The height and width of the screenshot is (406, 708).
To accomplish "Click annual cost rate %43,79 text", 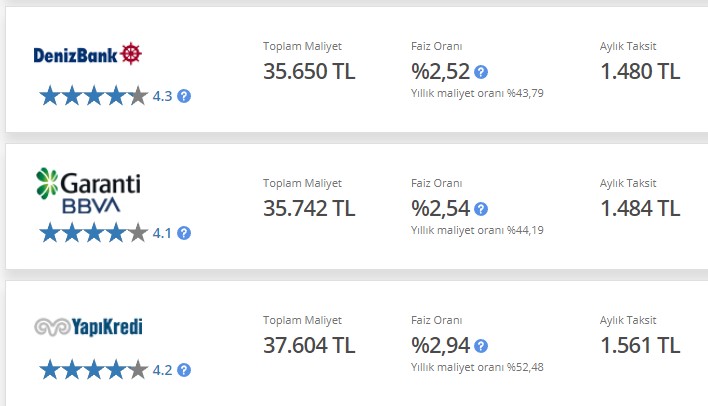I will pyautogui.click(x=477, y=93).
